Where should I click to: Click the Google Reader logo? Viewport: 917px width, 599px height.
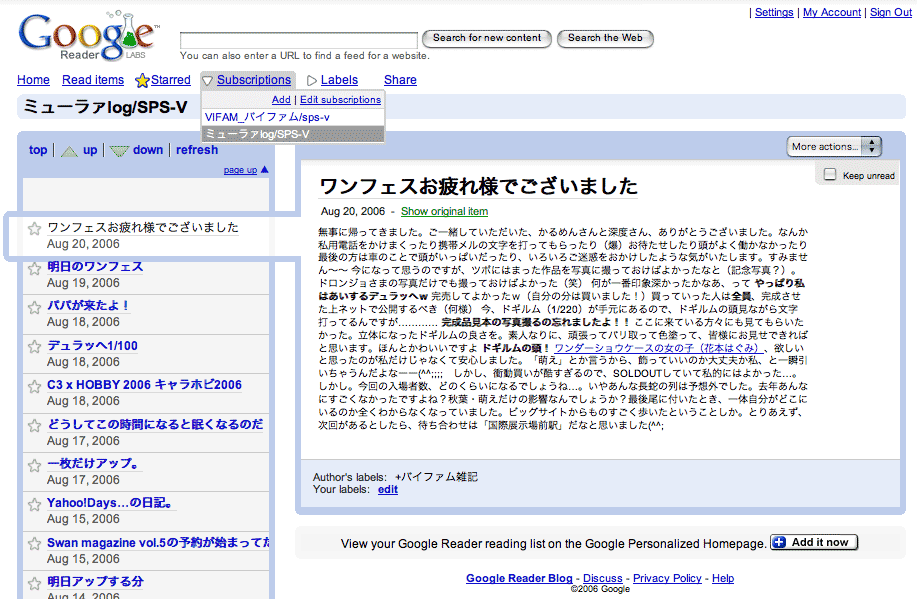88,37
